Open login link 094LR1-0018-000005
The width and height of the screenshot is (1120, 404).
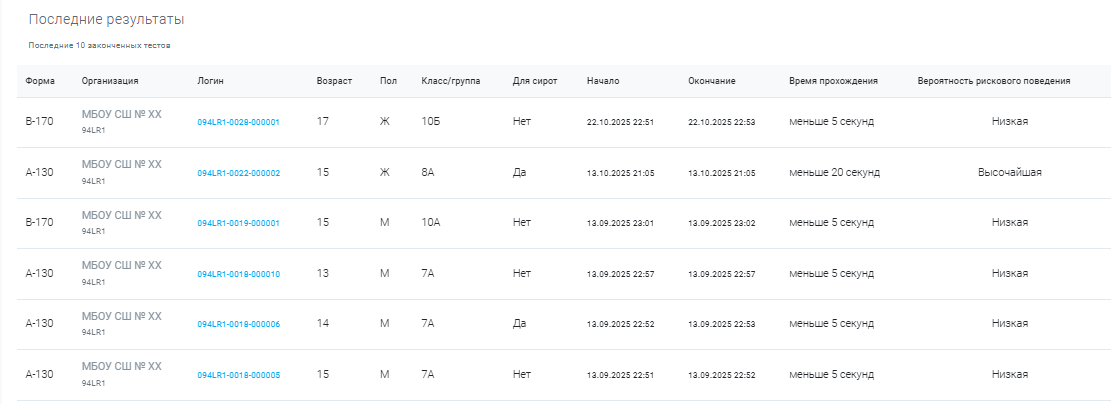pos(238,375)
